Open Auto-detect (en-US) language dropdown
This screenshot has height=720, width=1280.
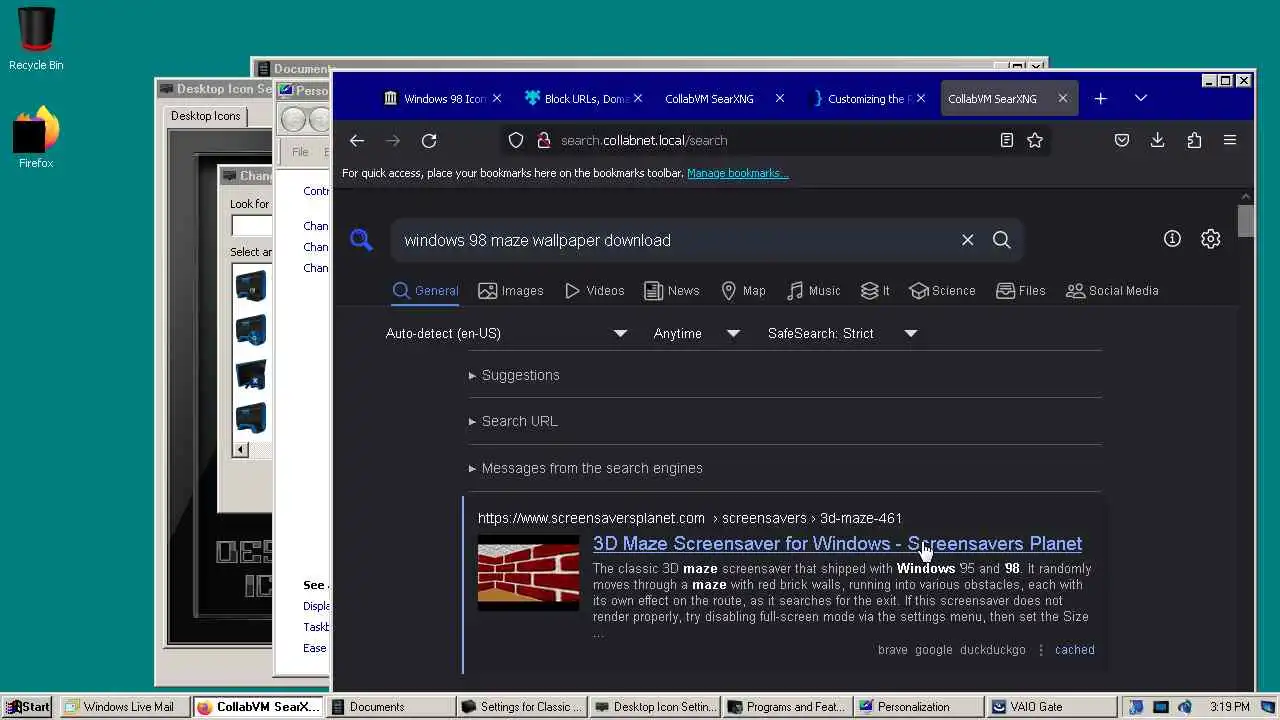[506, 334]
